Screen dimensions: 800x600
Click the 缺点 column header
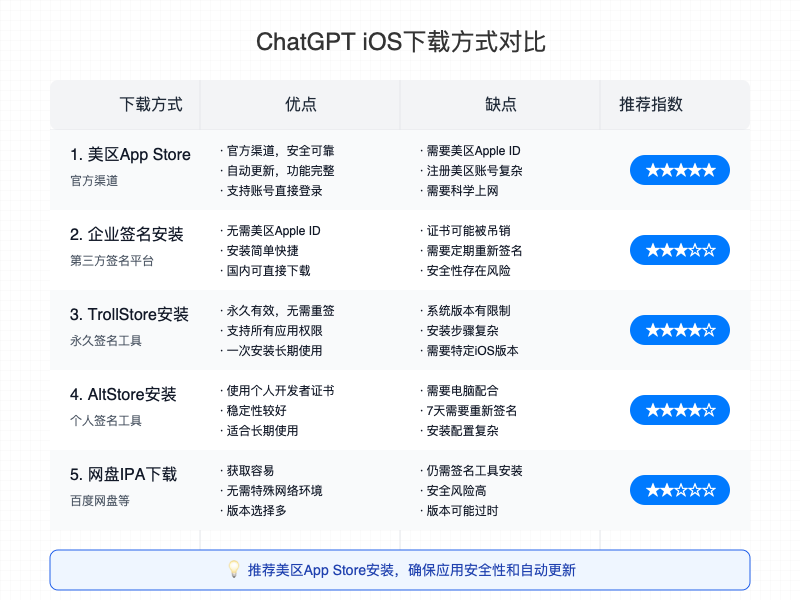click(x=501, y=104)
